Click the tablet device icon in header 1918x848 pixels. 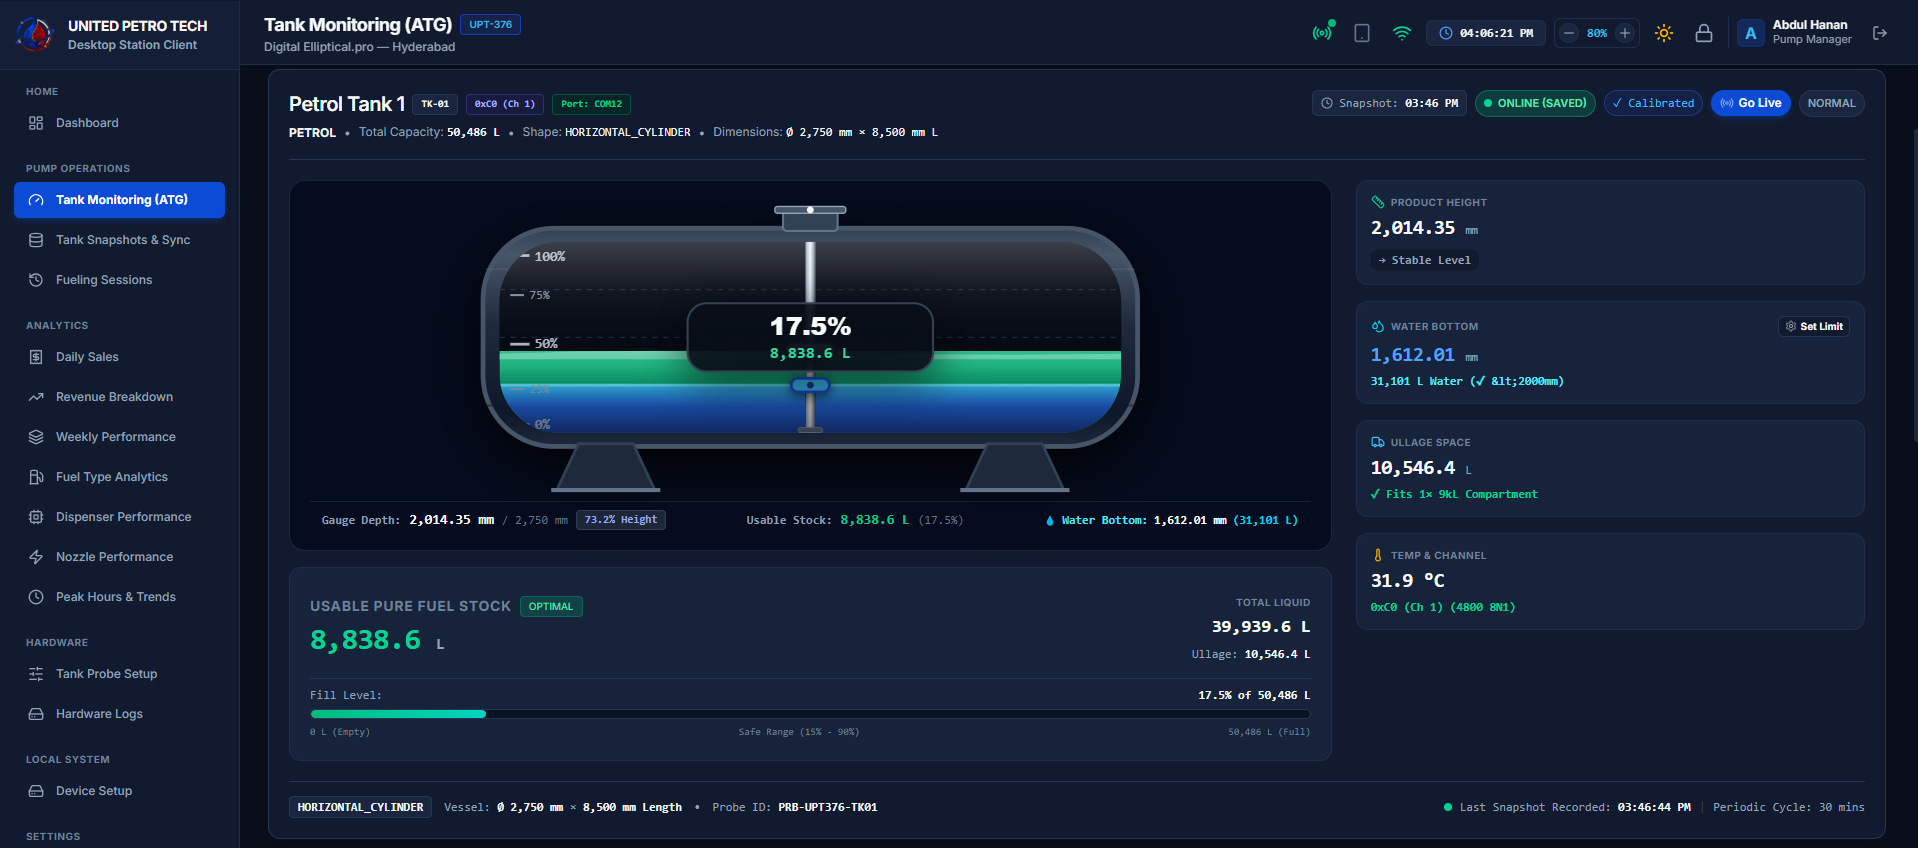click(x=1362, y=33)
